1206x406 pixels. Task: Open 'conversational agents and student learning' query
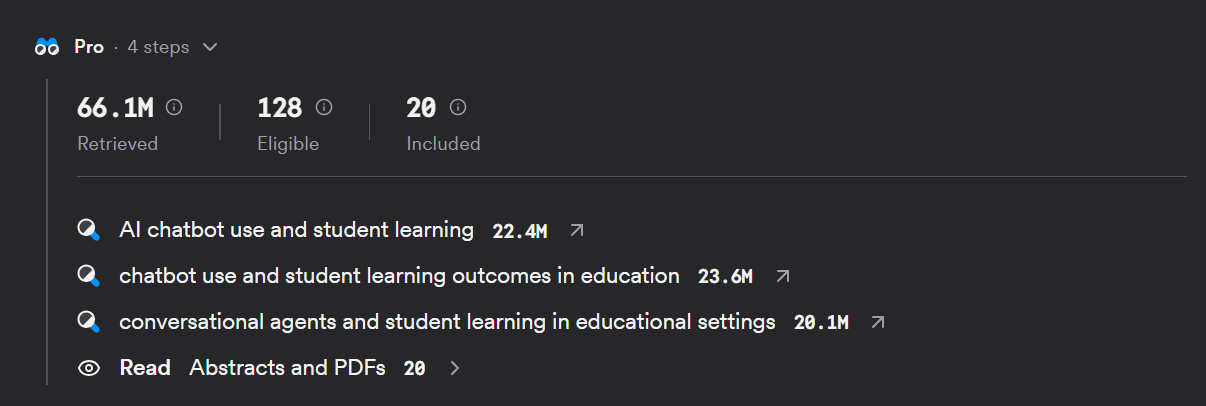447,322
